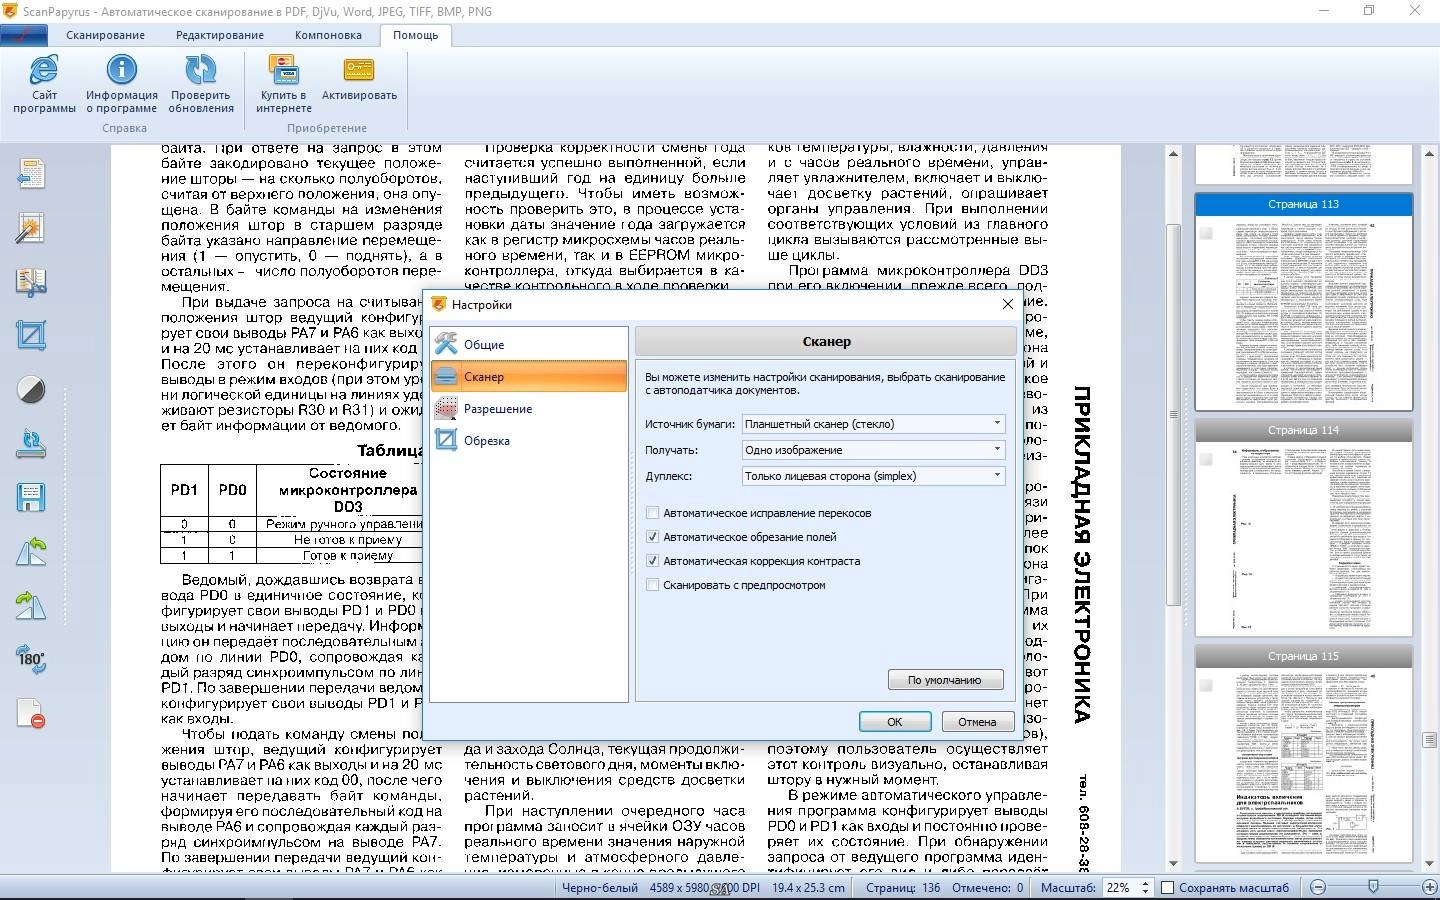Click the insert scanned page icon in left toolbar
Viewport: 1440px width, 900px height.
tap(31, 174)
